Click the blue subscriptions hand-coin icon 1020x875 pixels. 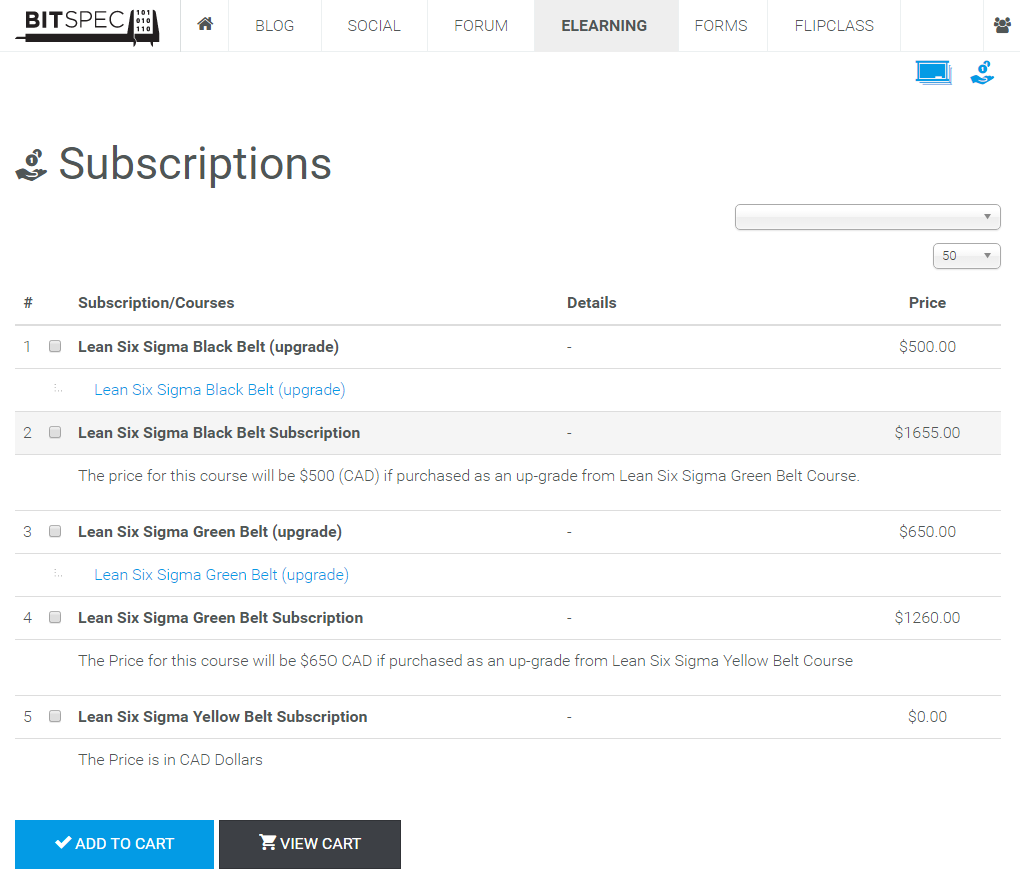pos(982,72)
